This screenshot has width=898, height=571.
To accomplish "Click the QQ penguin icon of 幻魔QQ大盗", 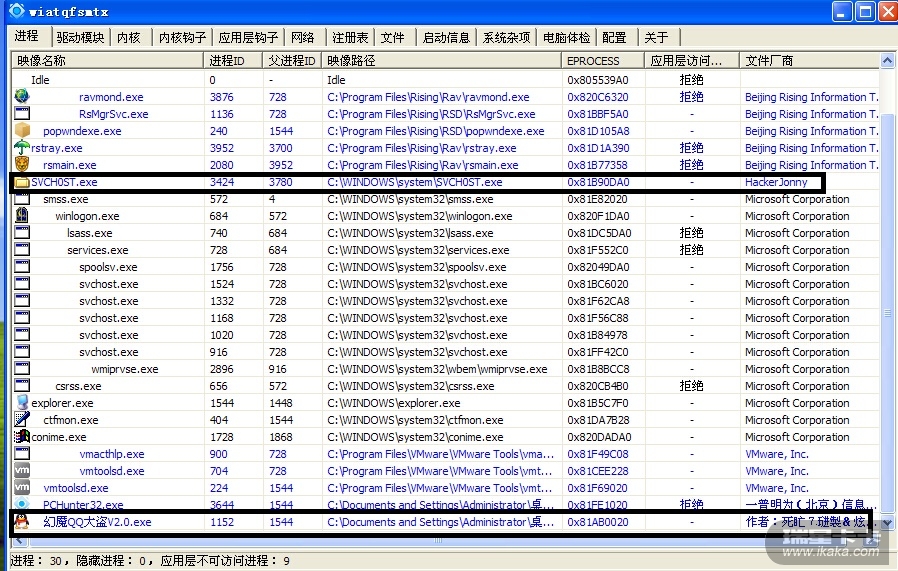I will (x=22, y=521).
